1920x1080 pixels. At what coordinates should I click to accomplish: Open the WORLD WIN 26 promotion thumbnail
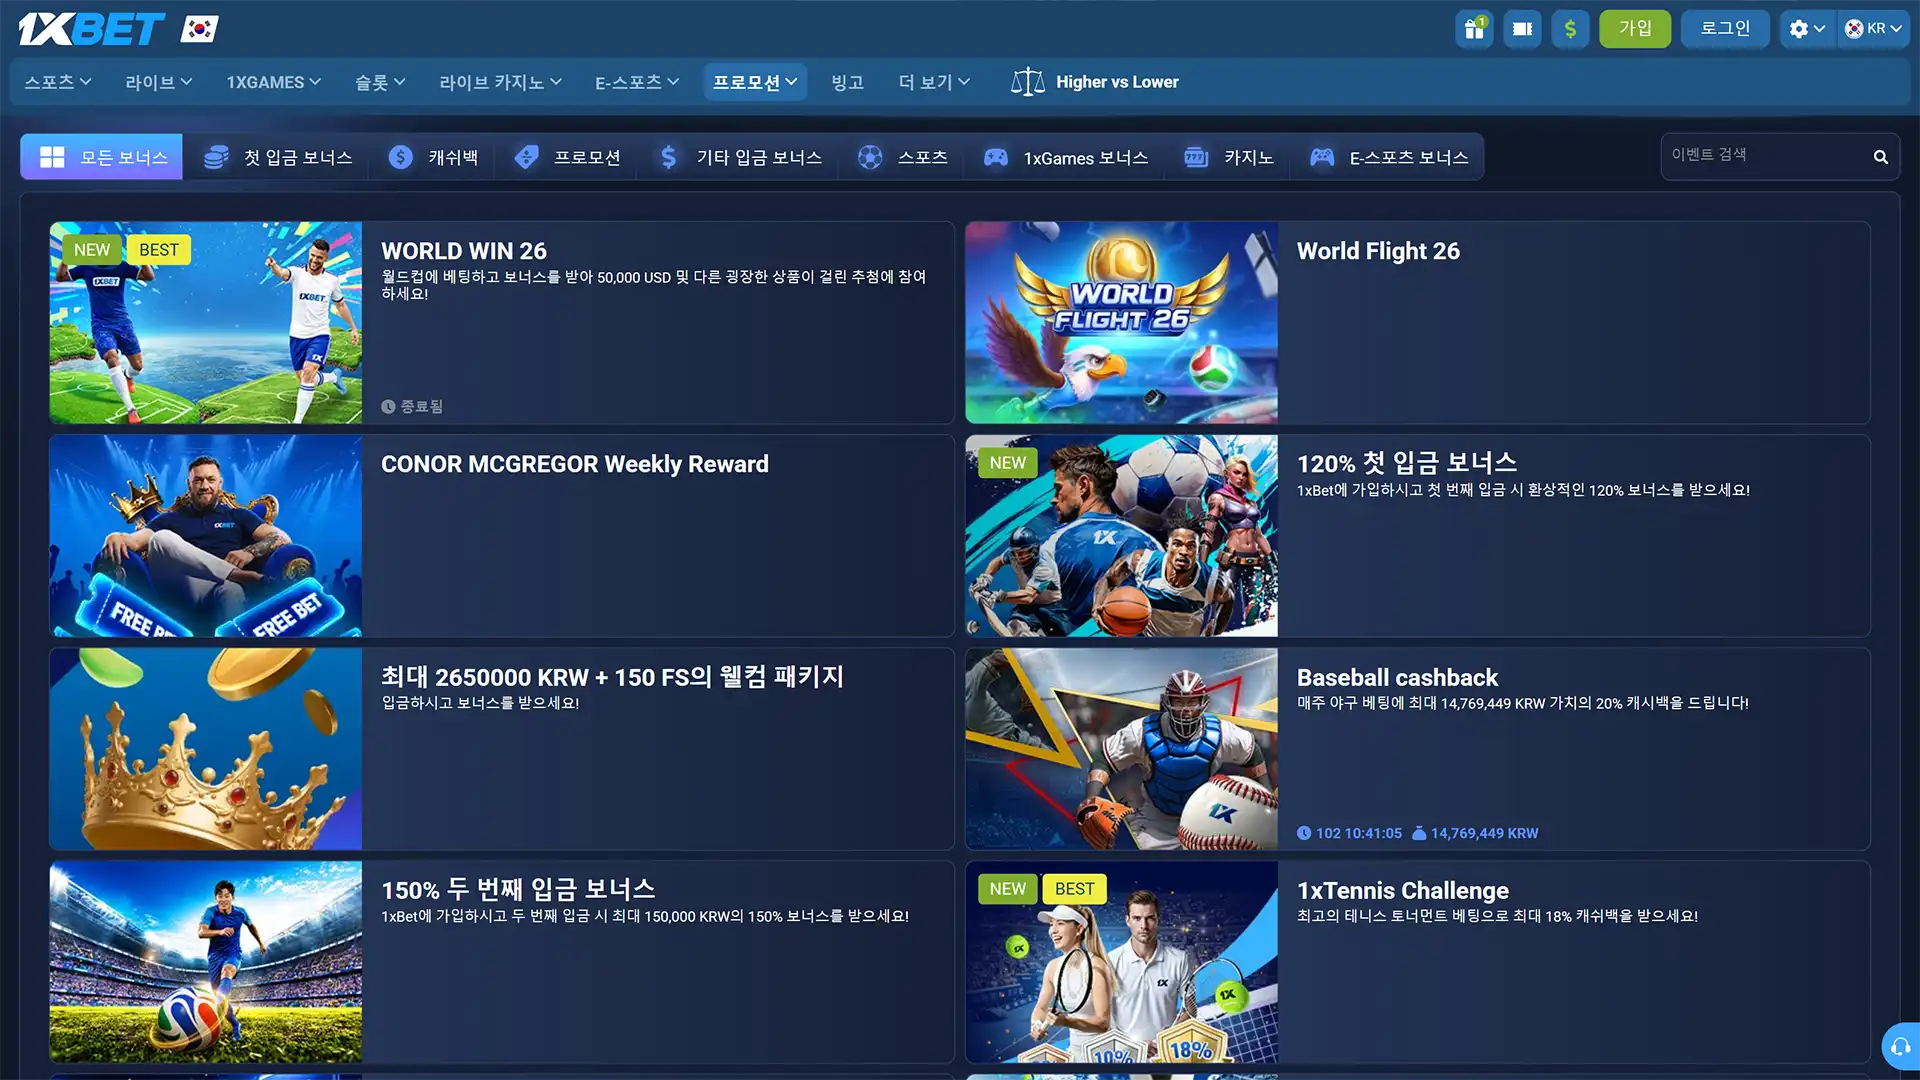(206, 322)
